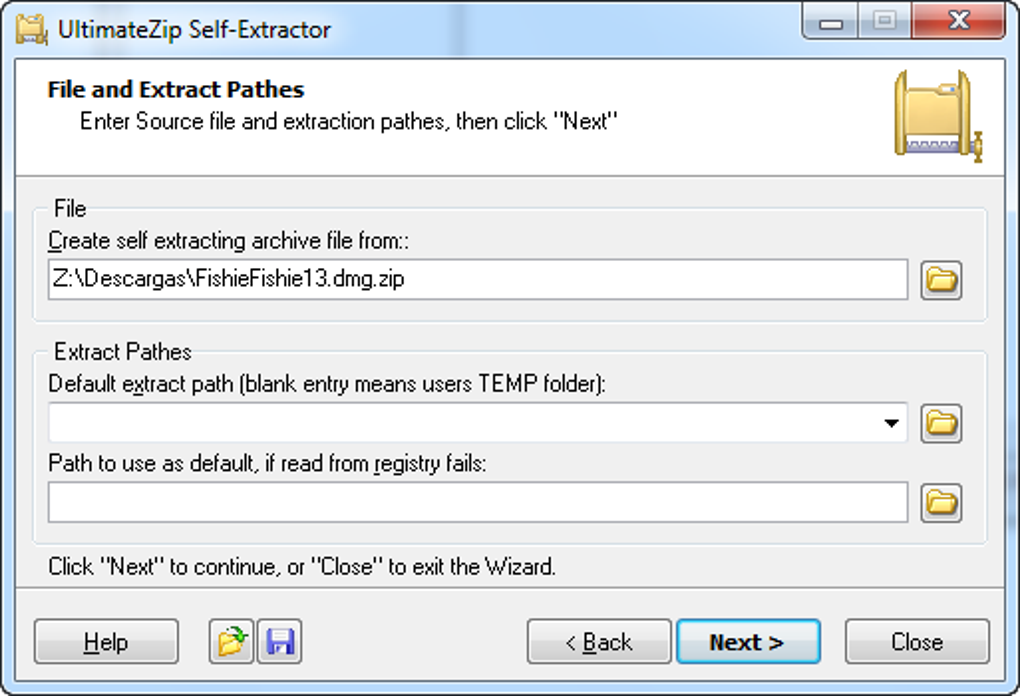The width and height of the screenshot is (1020, 696).
Task: Click the "Path to use as default" label
Action: pos(267,465)
